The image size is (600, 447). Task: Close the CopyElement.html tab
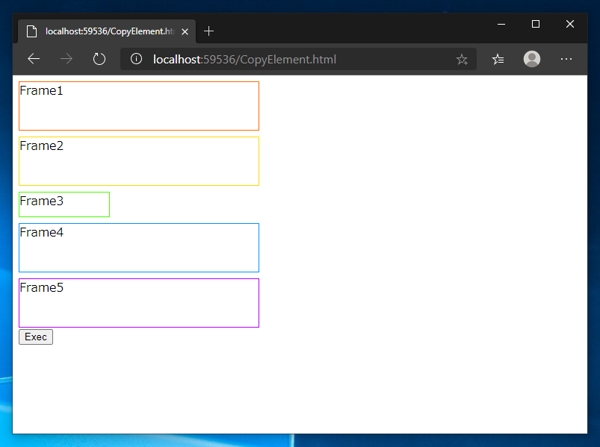[185, 32]
